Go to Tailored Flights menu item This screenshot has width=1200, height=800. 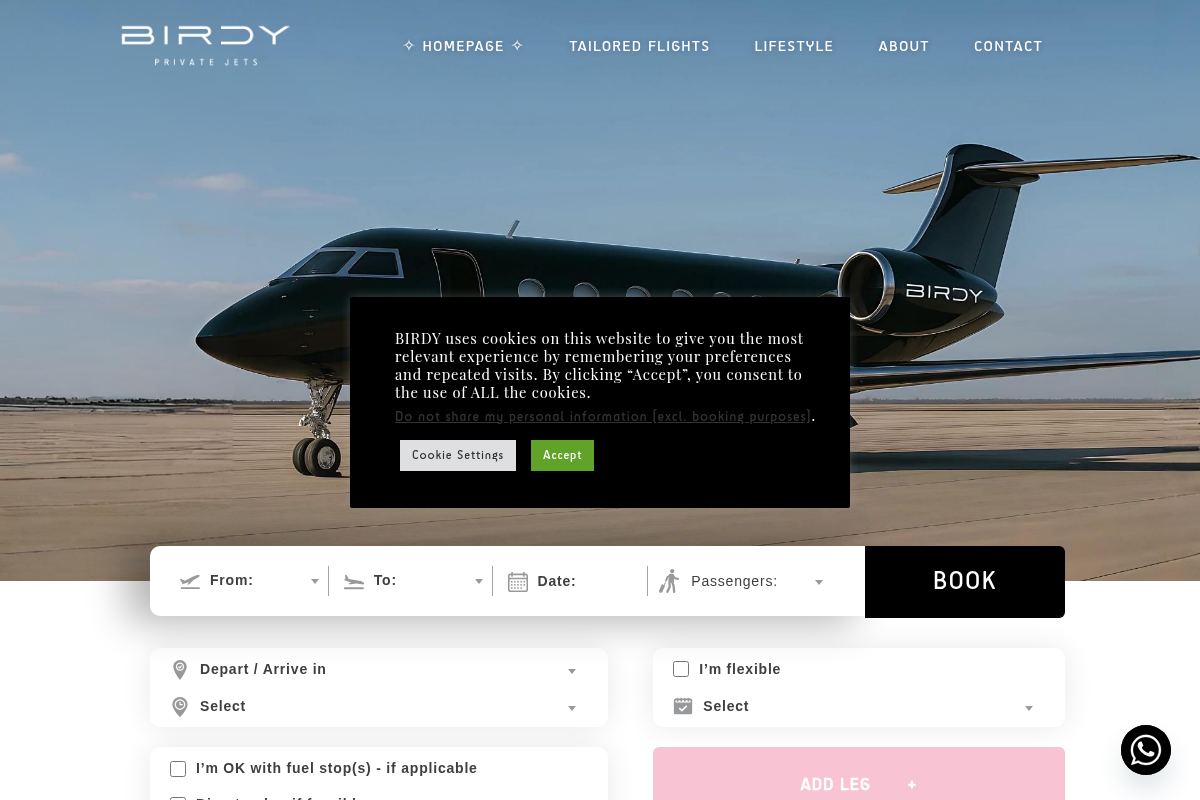(x=639, y=46)
